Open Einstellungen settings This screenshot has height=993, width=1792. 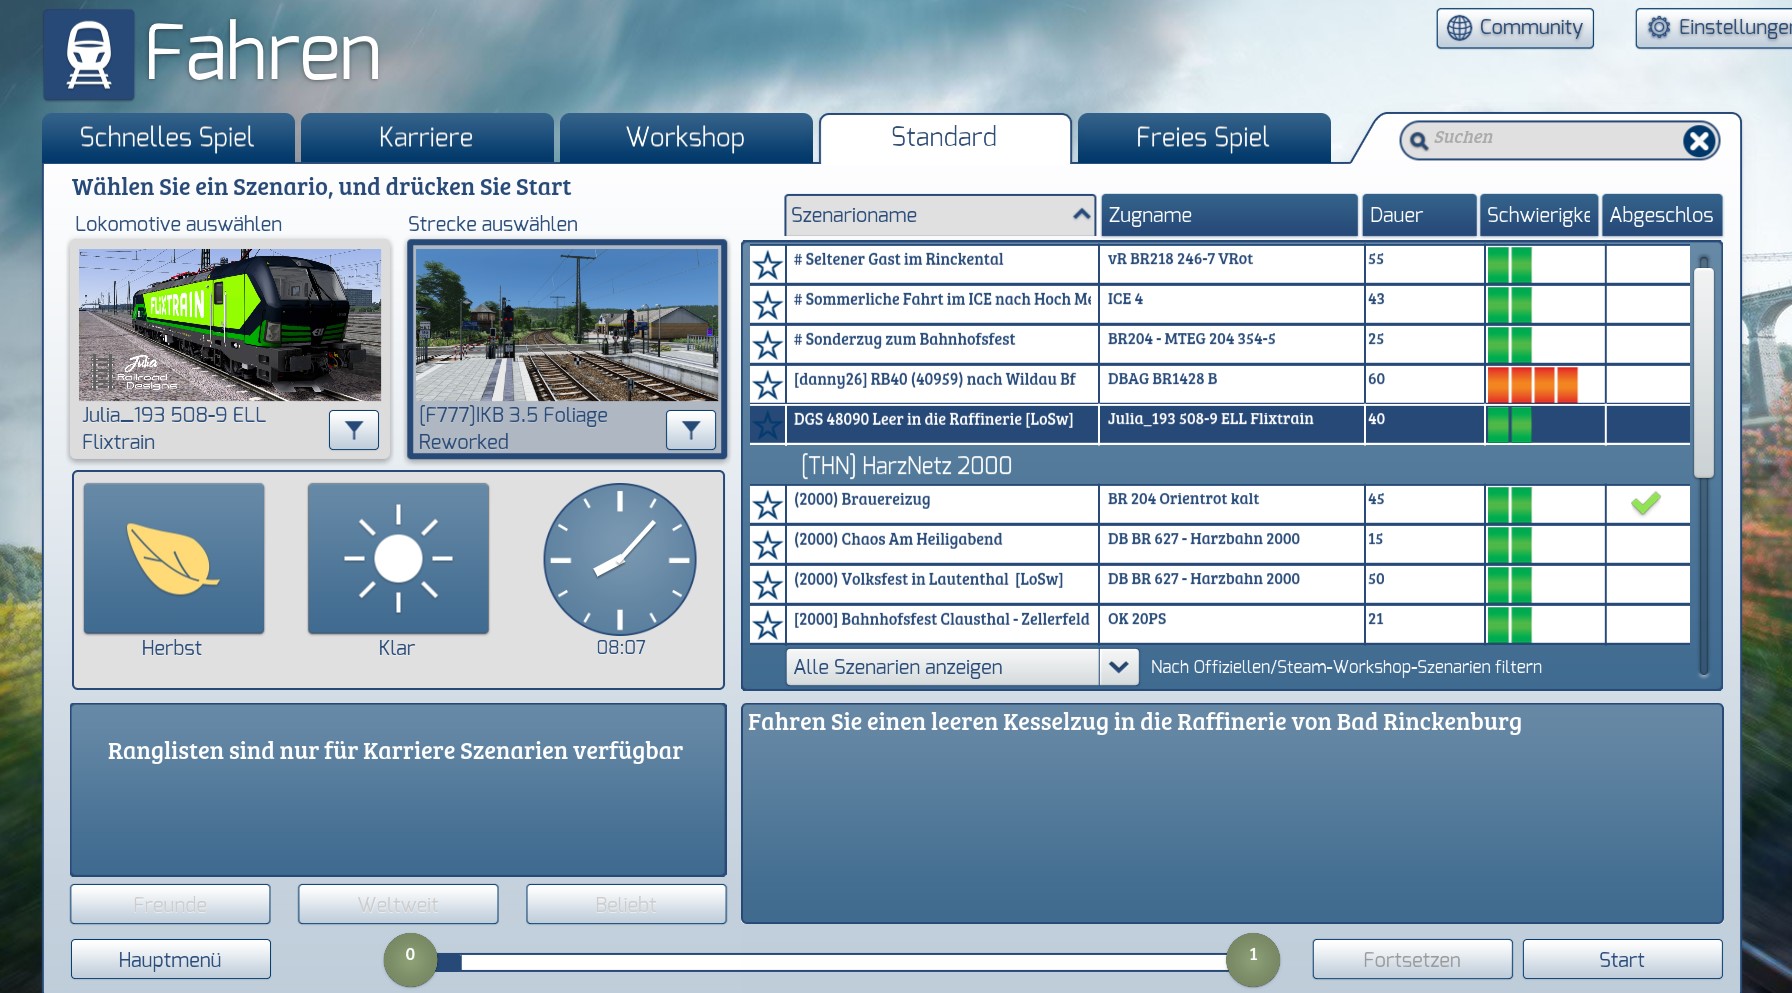(1714, 28)
